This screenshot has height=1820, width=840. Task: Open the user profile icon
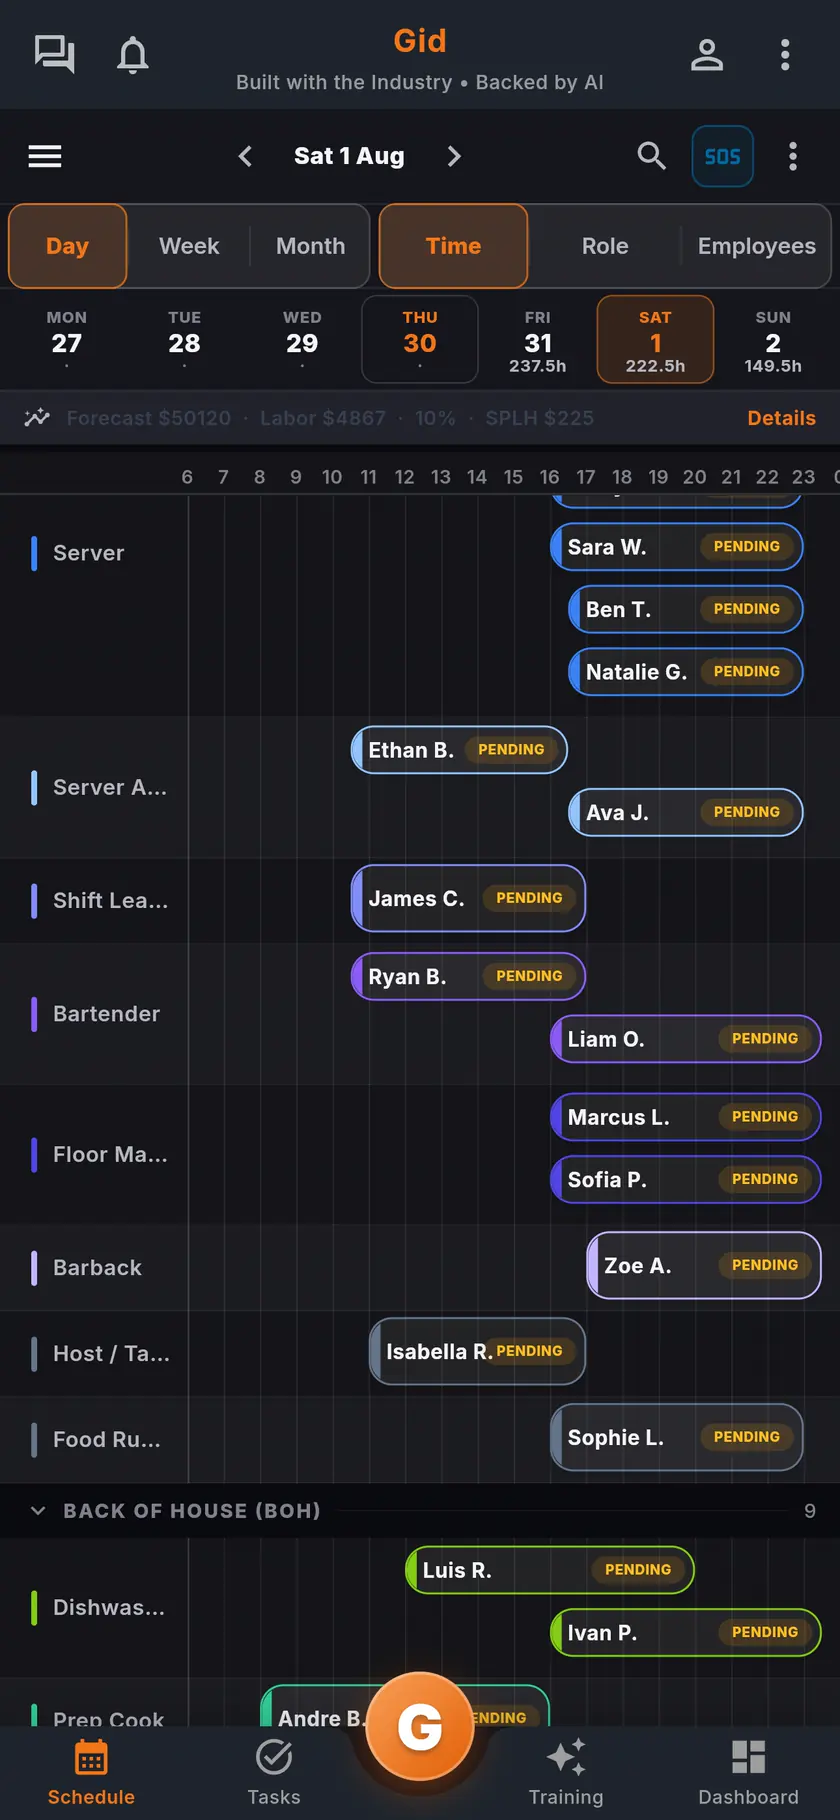pyautogui.click(x=707, y=54)
